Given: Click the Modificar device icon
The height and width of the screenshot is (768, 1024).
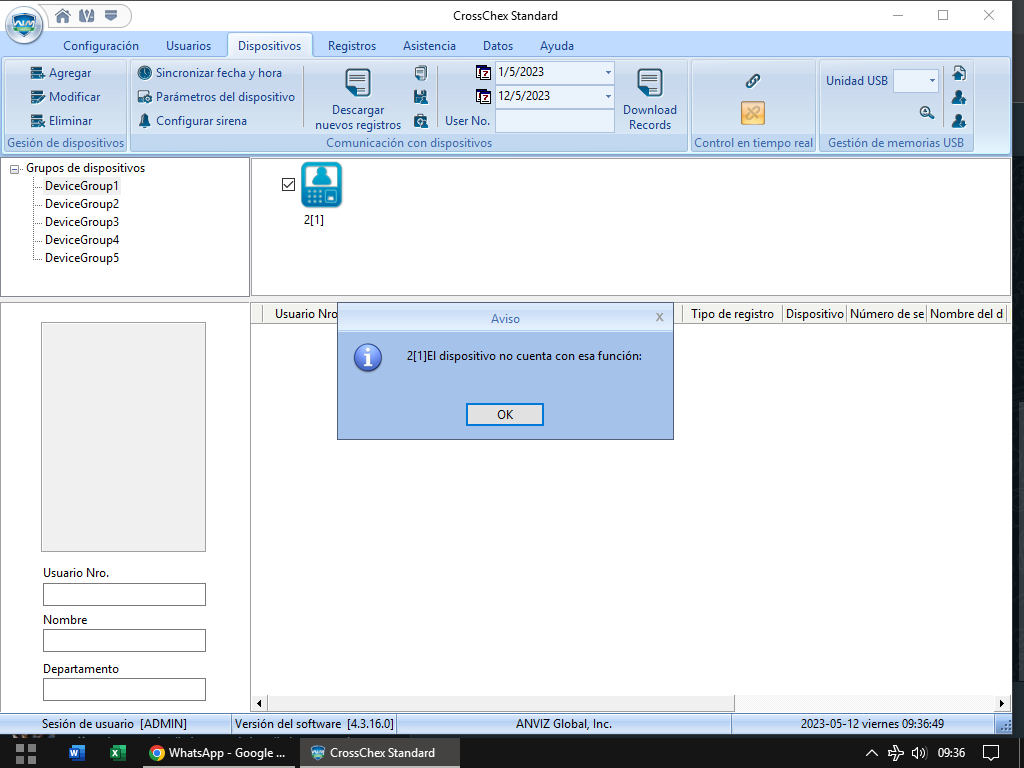Looking at the screenshot, I should tap(38, 97).
